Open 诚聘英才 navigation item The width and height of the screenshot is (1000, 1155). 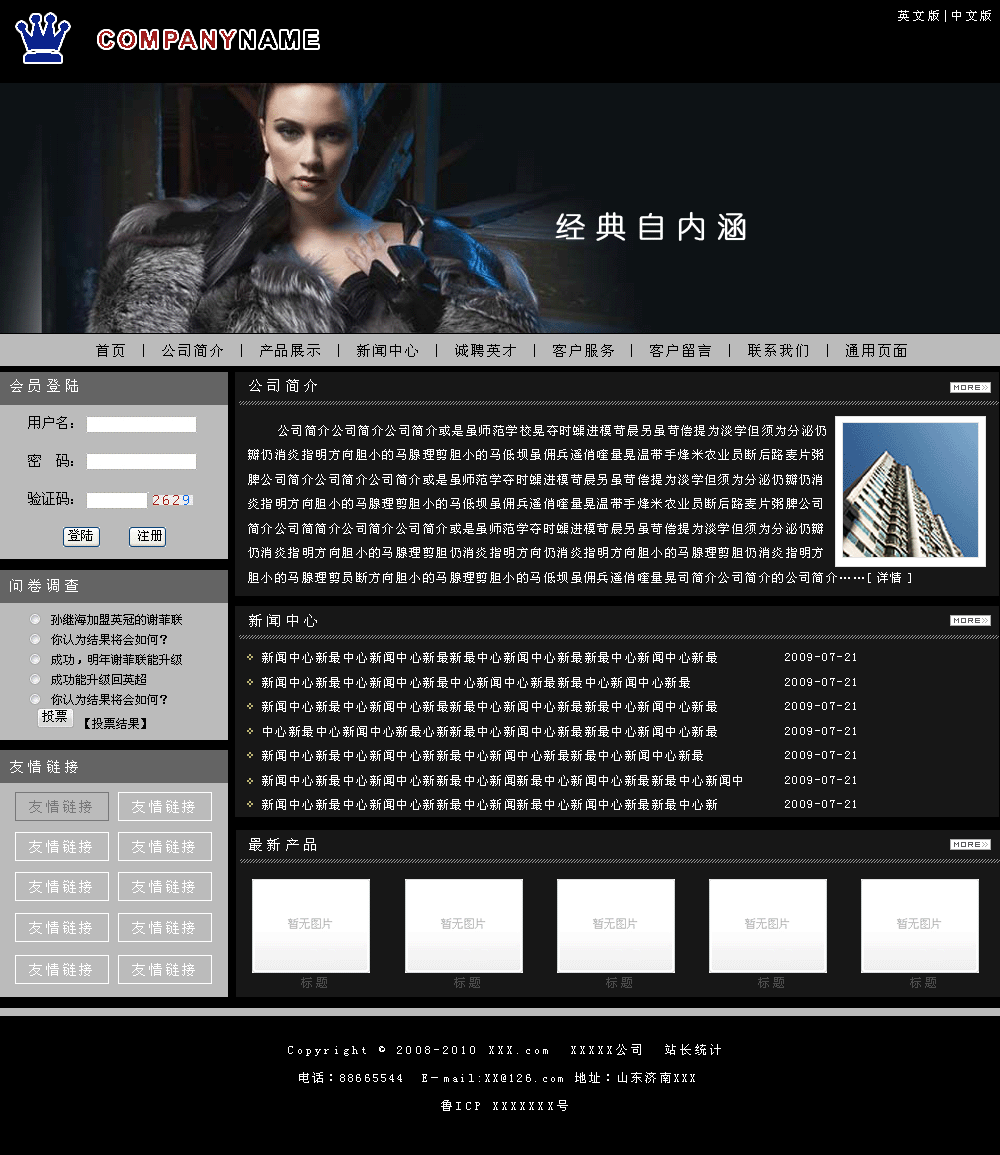[x=485, y=351]
